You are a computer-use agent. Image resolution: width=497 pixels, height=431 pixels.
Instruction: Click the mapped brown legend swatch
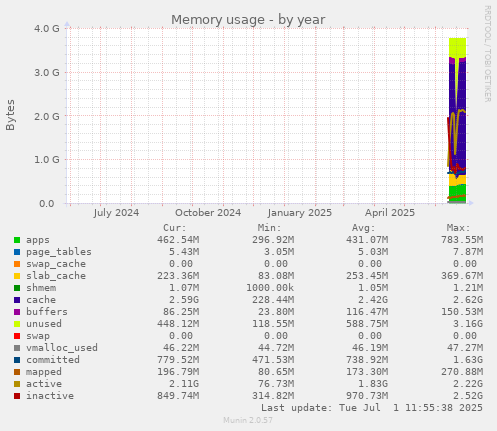point(17,372)
